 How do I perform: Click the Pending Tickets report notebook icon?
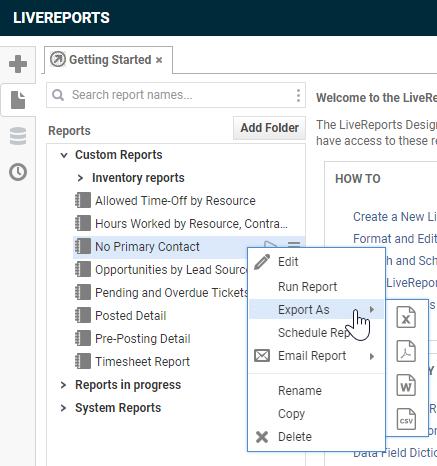coord(83,292)
